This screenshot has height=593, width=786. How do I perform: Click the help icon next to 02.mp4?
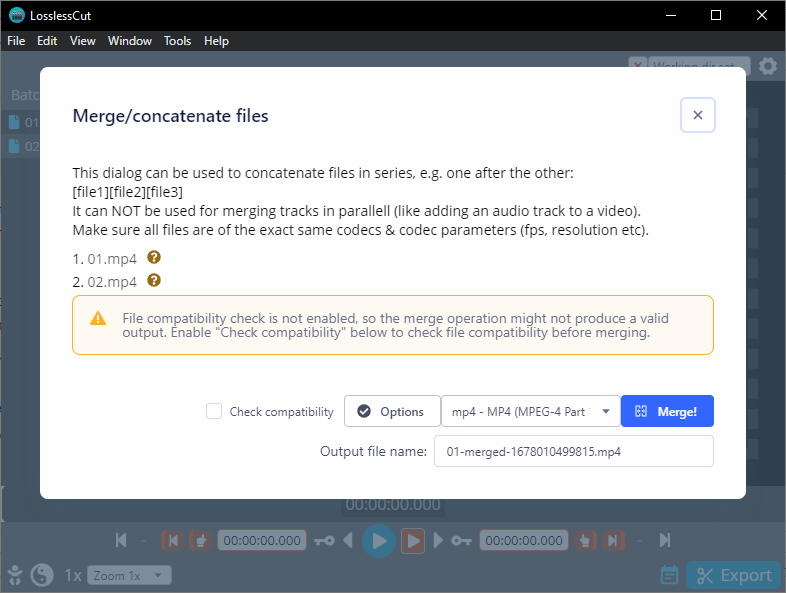point(154,281)
